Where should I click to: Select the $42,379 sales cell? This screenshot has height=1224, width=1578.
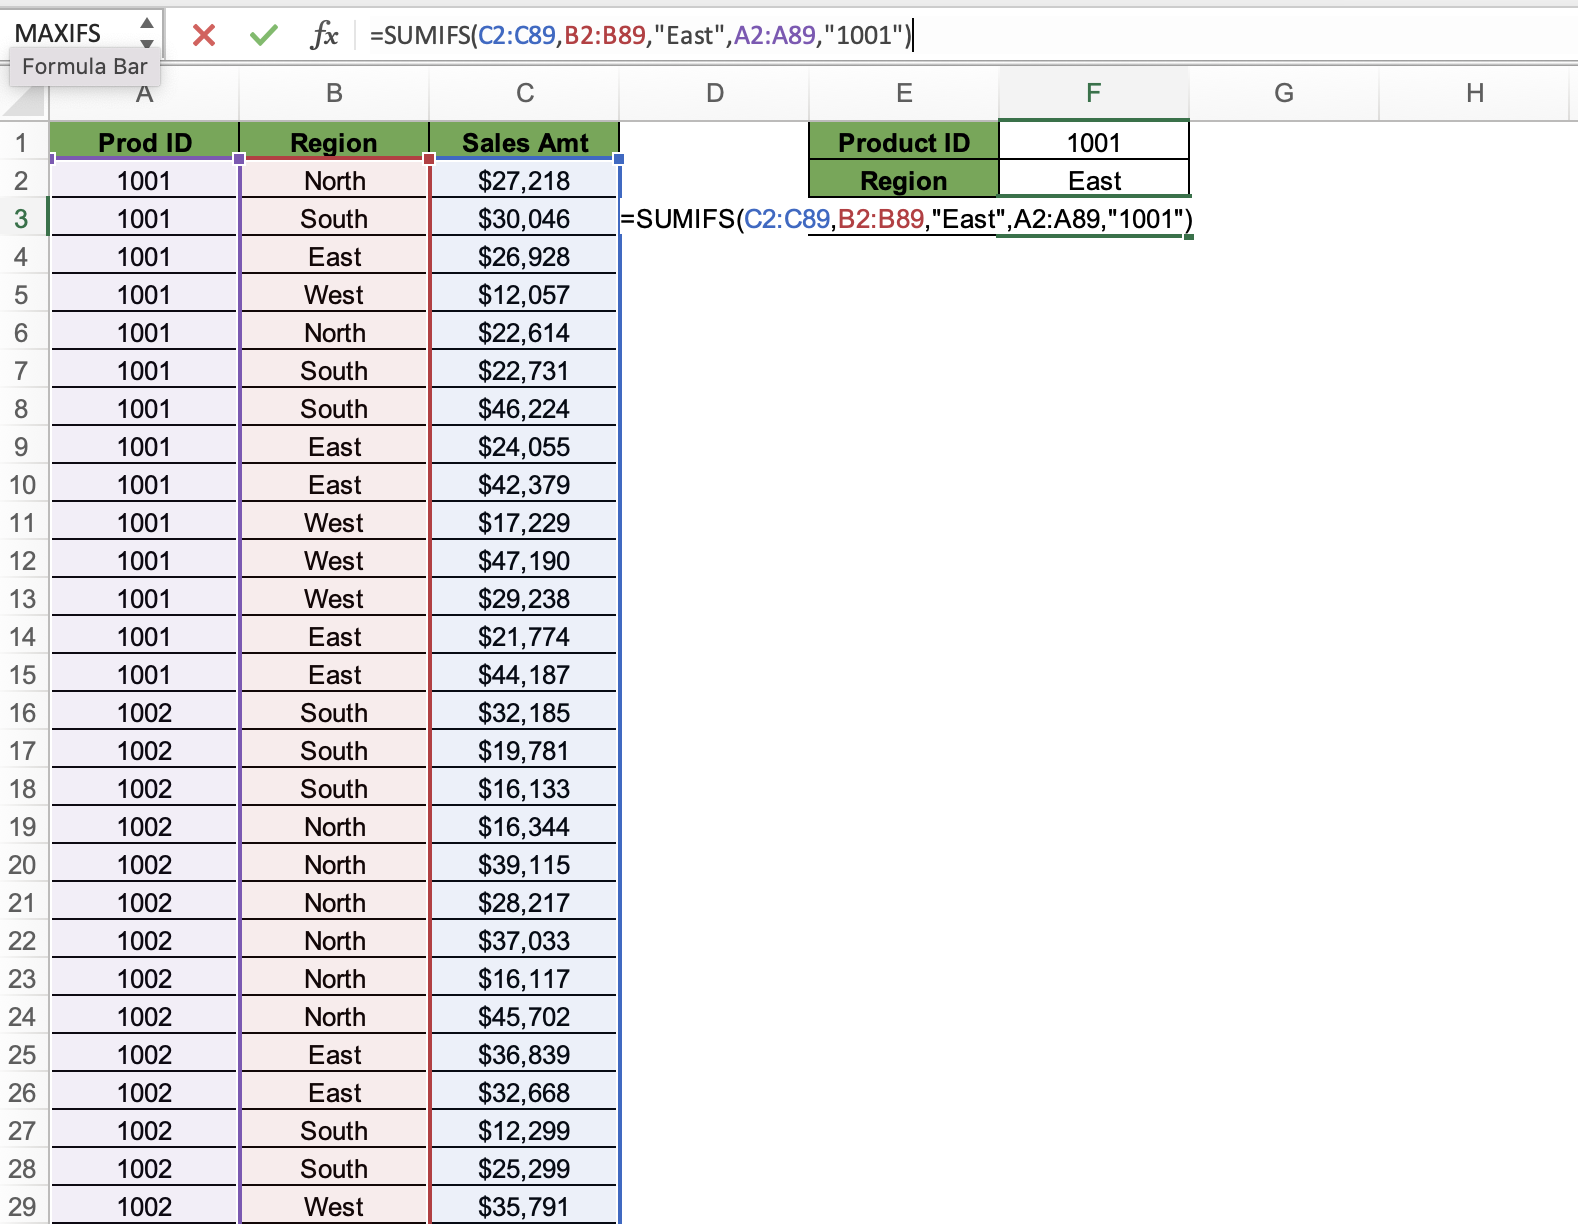coord(524,485)
